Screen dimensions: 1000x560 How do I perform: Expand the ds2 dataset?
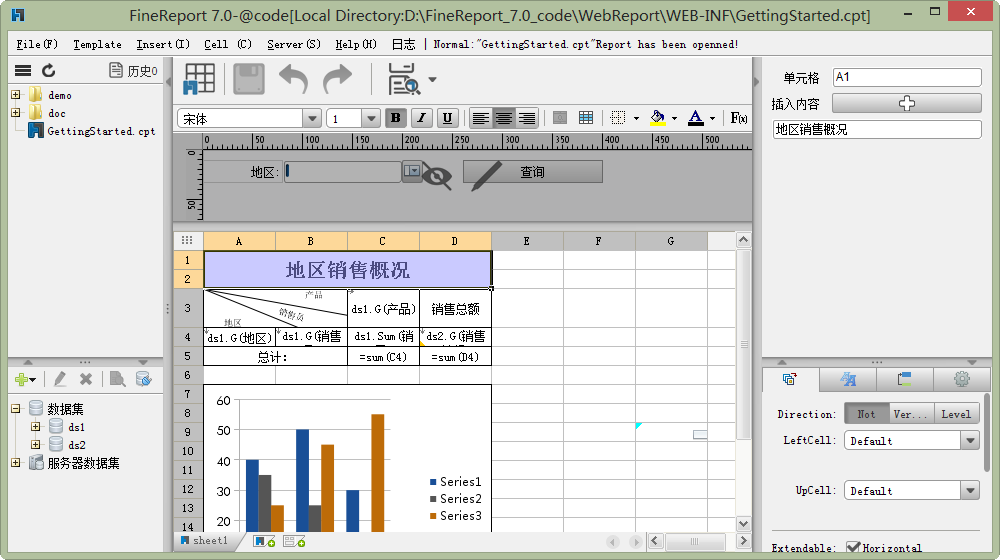[36, 444]
